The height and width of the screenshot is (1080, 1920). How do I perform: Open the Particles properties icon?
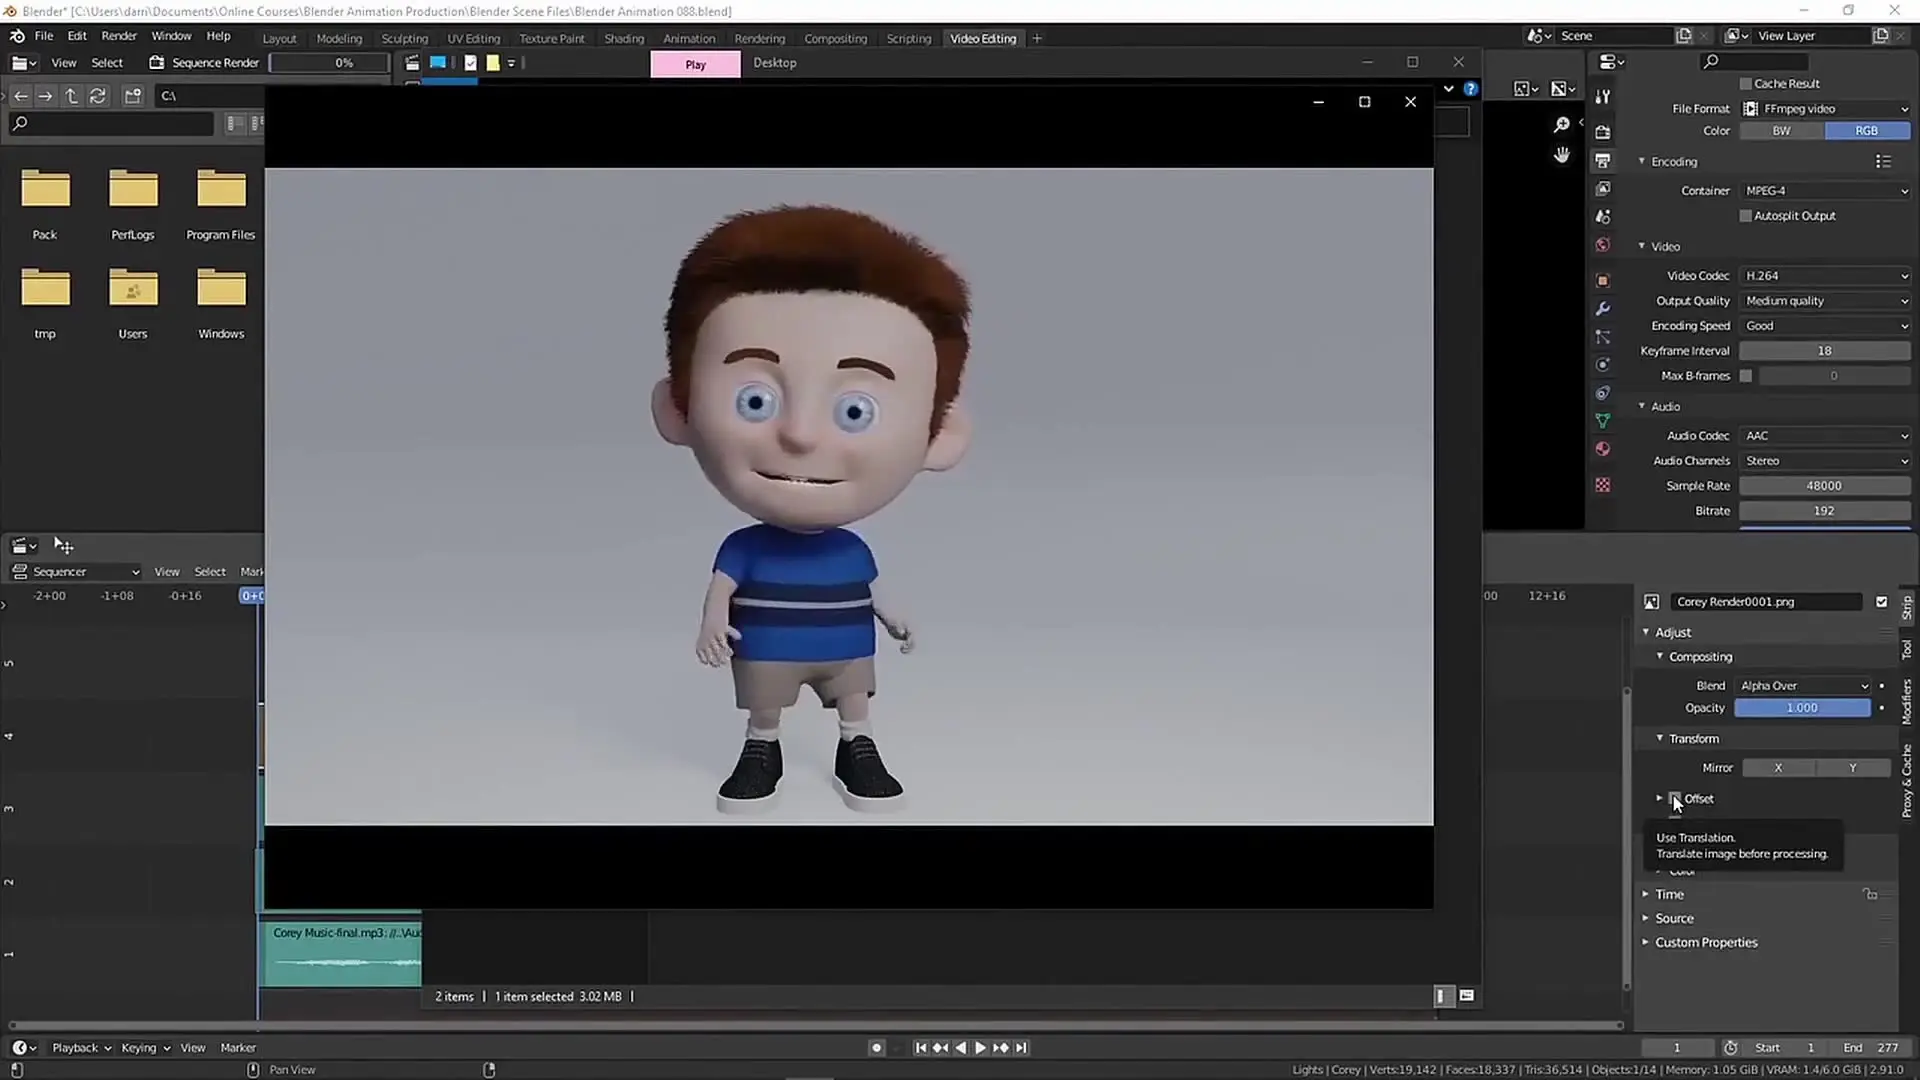point(1603,337)
